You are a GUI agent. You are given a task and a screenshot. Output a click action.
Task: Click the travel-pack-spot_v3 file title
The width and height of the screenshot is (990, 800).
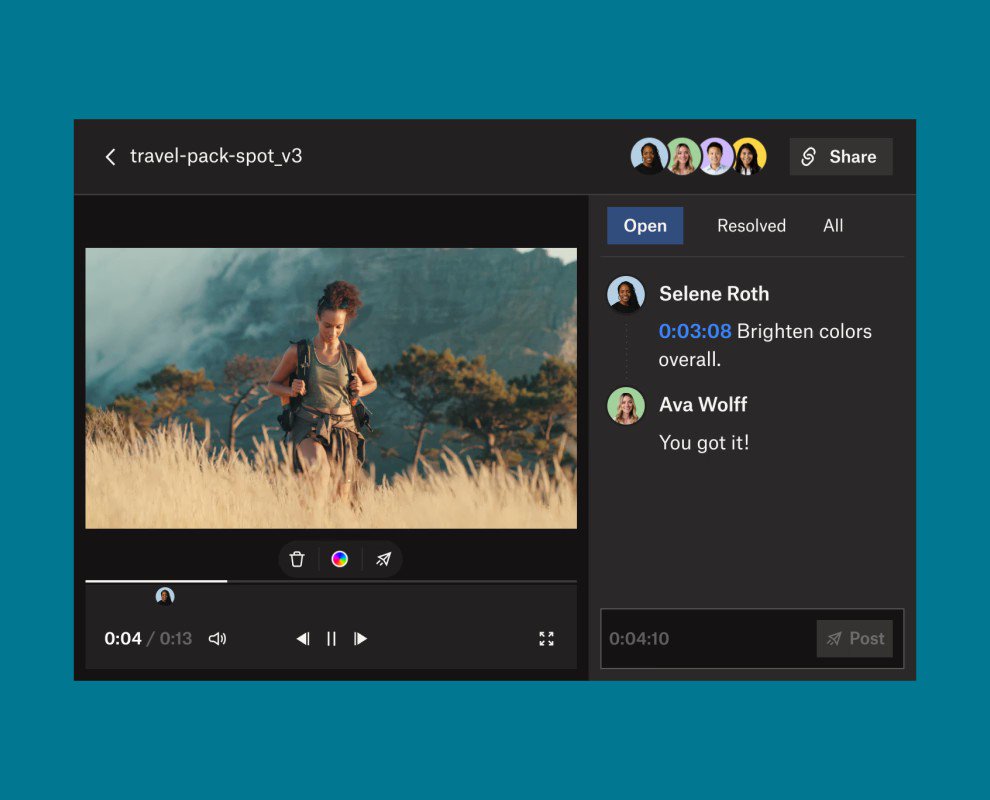tap(216, 156)
